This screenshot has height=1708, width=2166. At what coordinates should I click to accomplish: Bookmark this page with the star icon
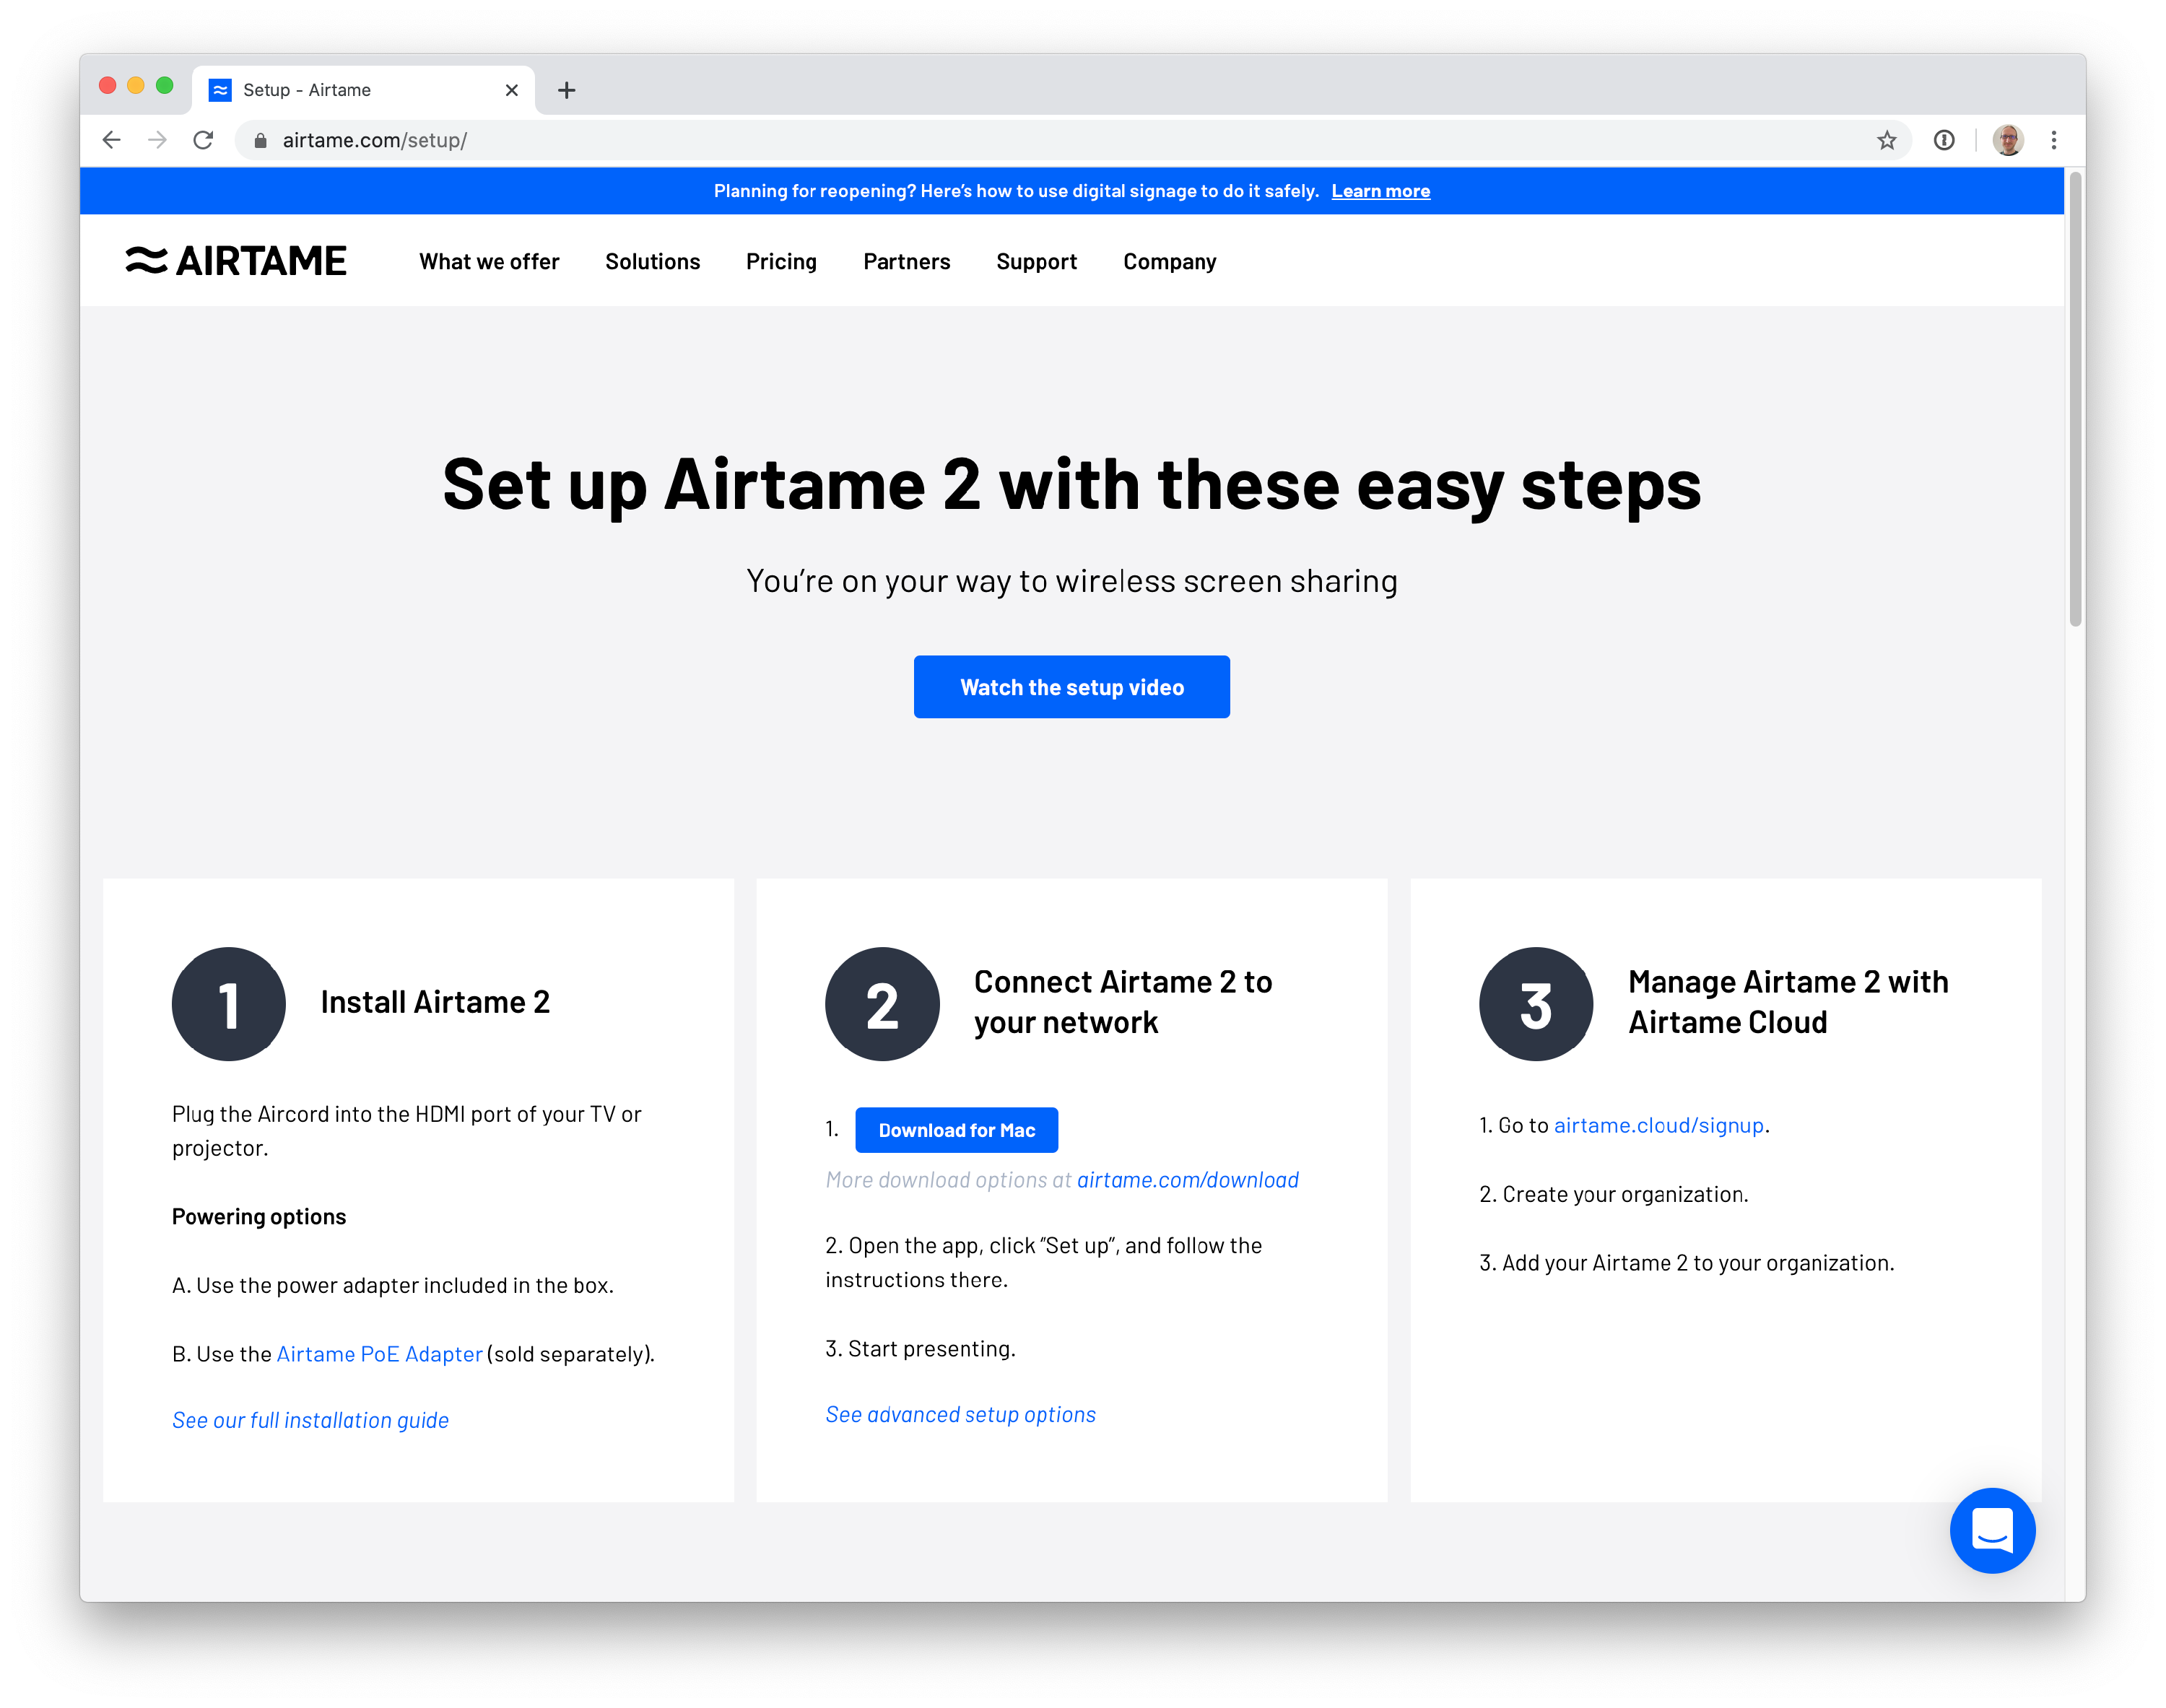pyautogui.click(x=1886, y=140)
